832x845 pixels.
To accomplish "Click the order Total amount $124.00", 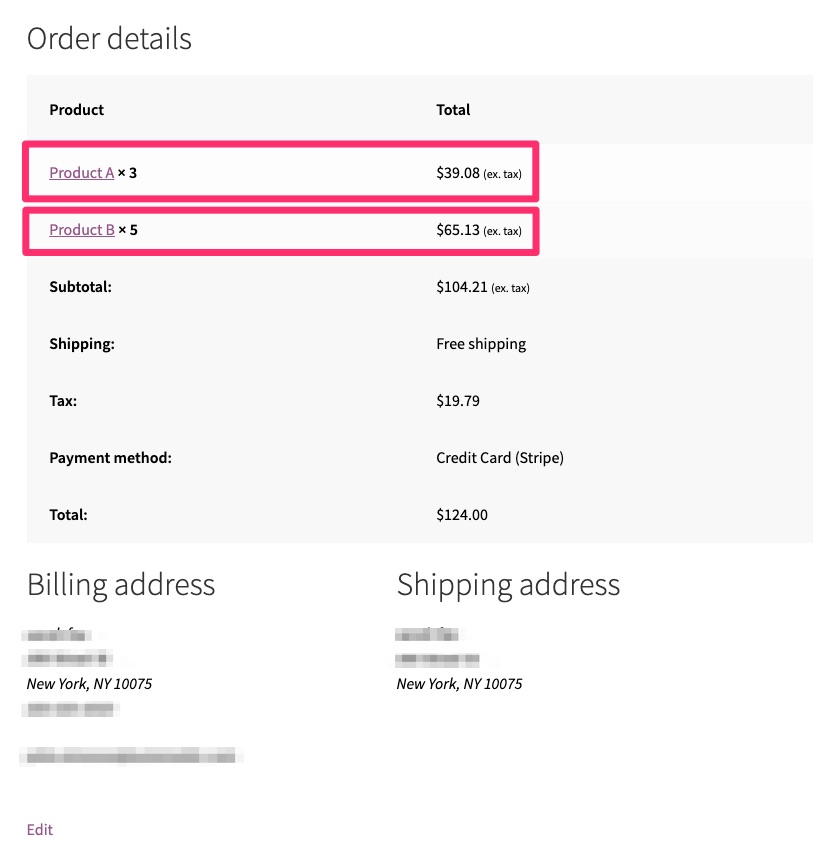I will (x=460, y=515).
